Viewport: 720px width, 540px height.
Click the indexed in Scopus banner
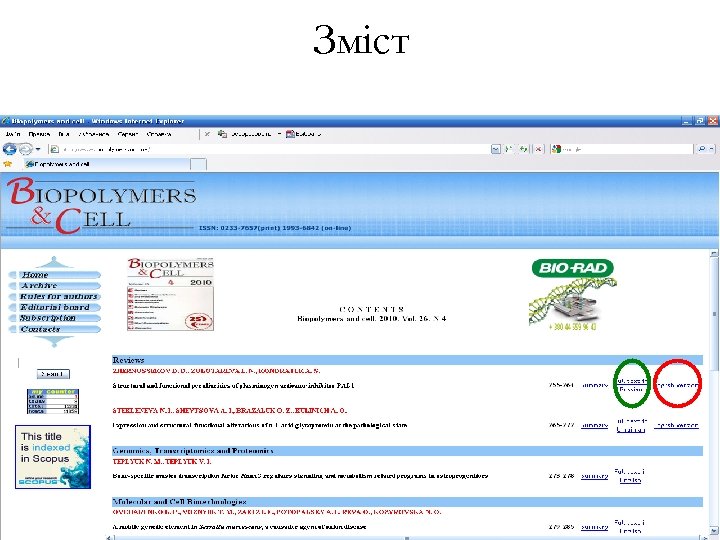(53, 457)
